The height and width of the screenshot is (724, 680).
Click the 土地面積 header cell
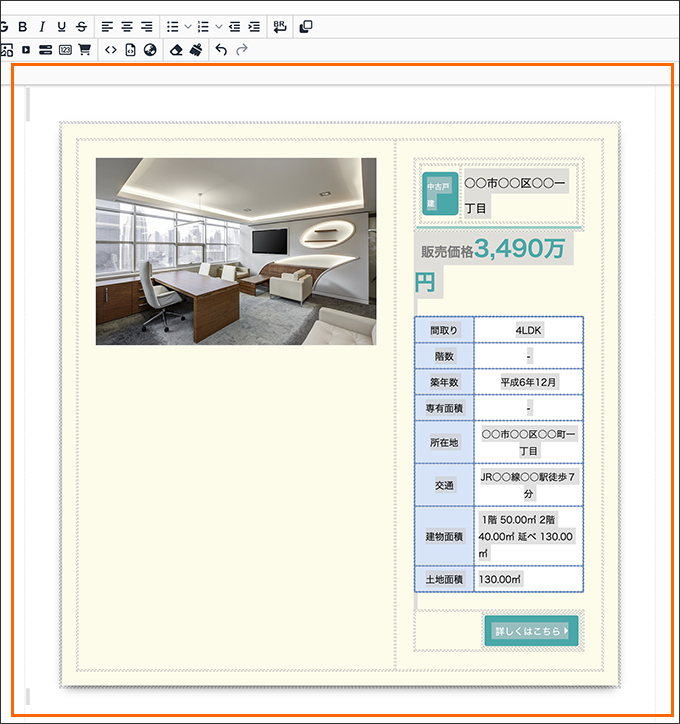pos(444,579)
